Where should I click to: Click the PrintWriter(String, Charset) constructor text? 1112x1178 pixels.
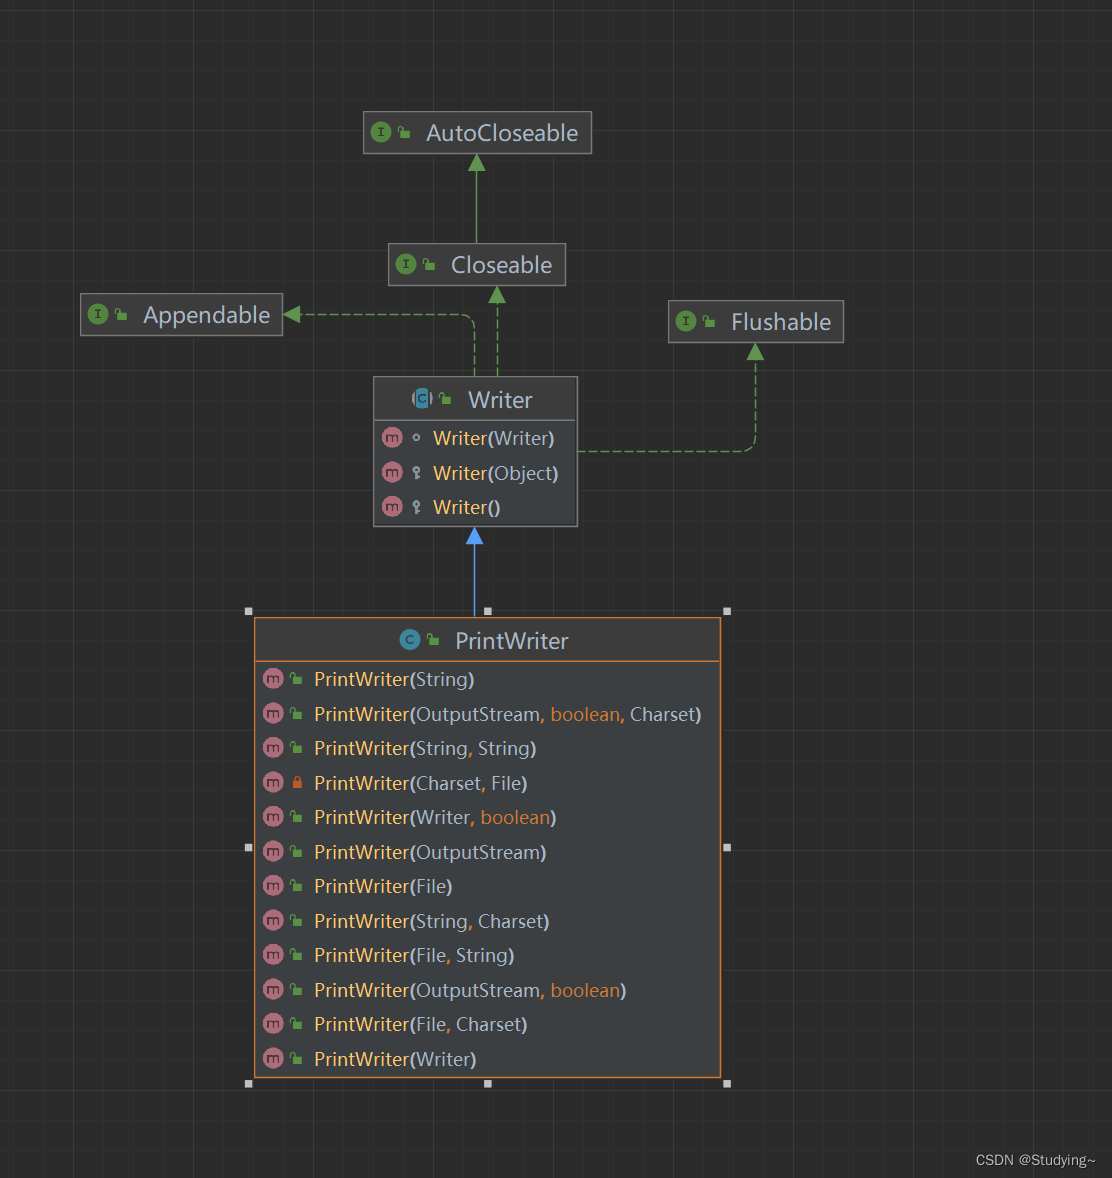[432, 922]
